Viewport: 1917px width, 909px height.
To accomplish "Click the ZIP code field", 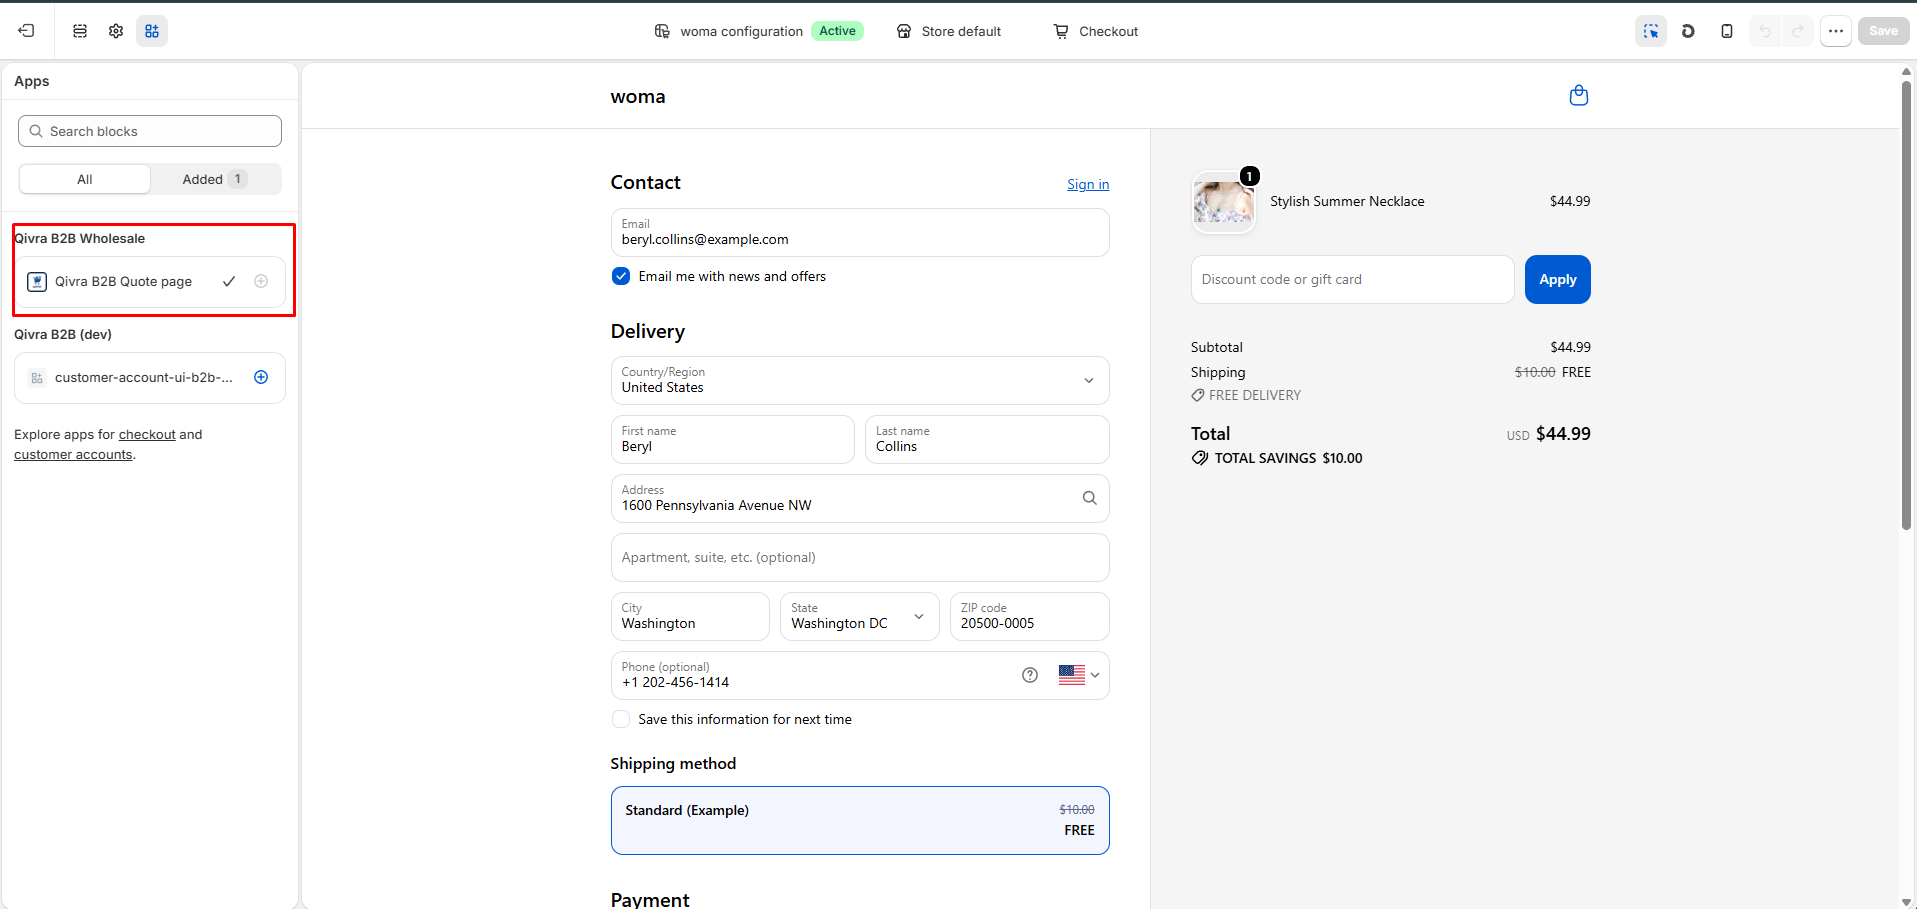I will (x=1029, y=616).
